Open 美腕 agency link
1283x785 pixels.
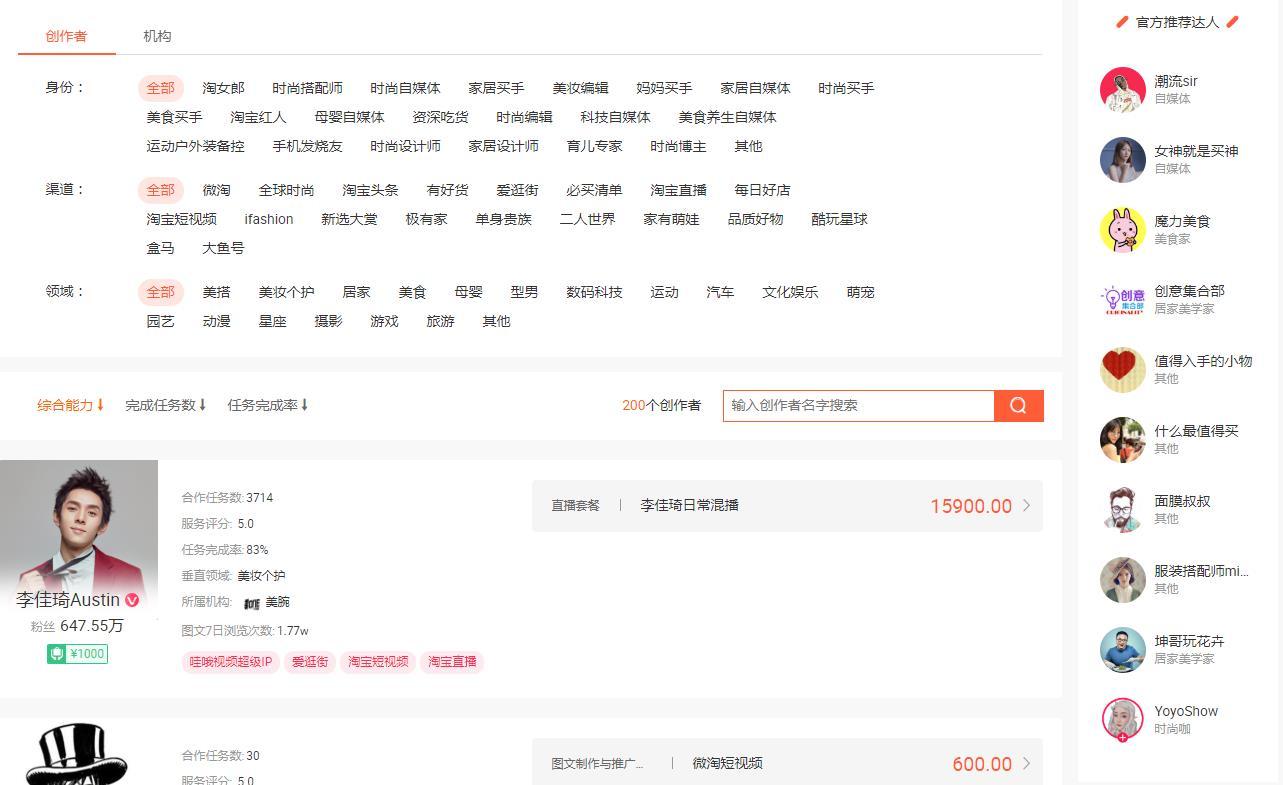[277, 602]
